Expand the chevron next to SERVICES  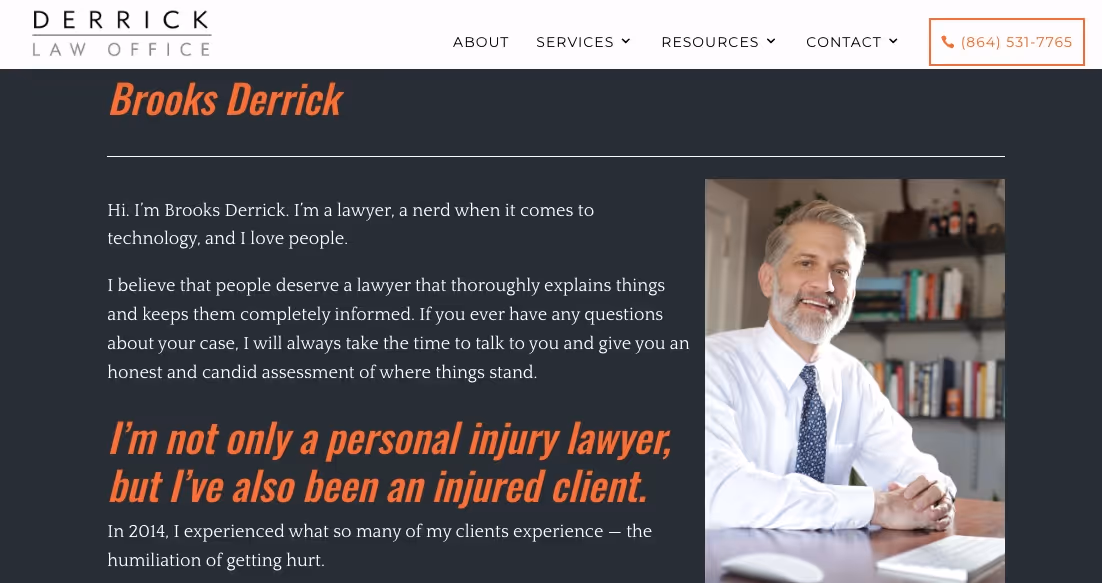pyautogui.click(x=625, y=41)
